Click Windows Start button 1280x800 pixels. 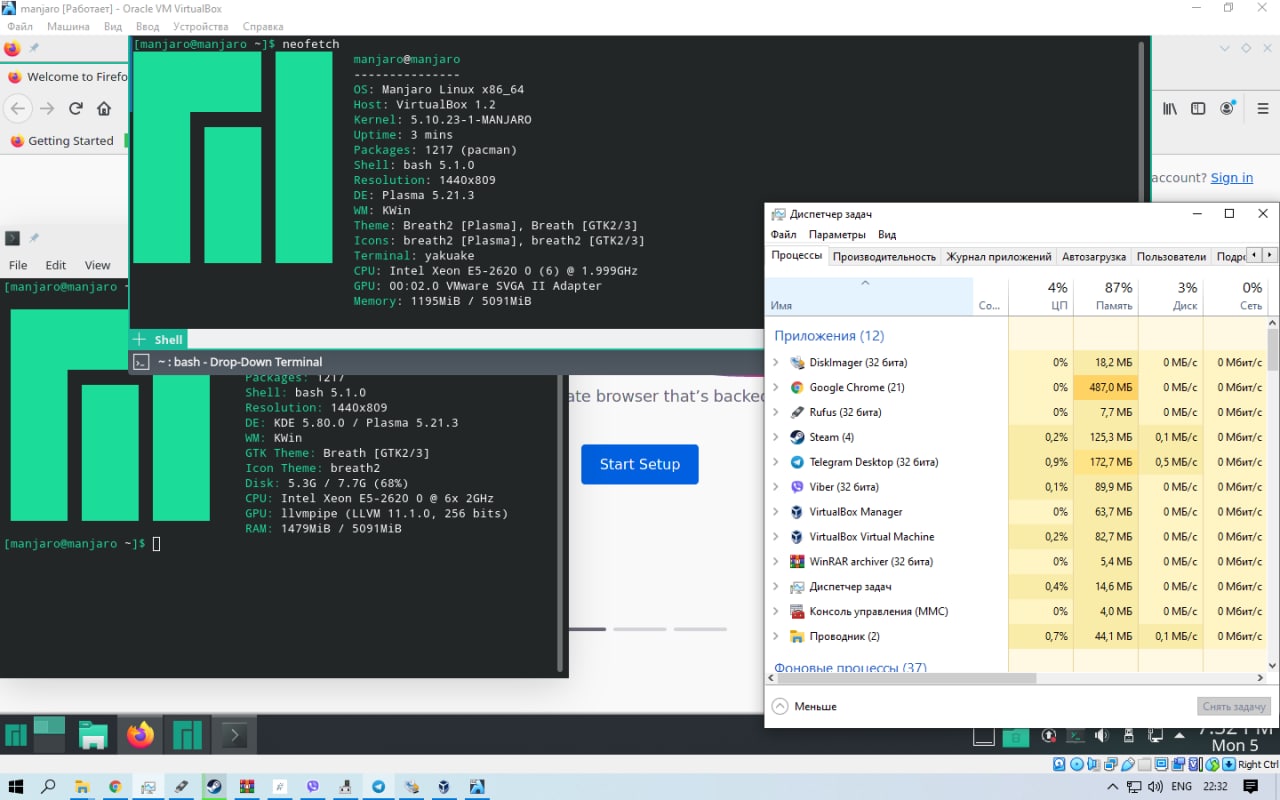tap(16, 787)
